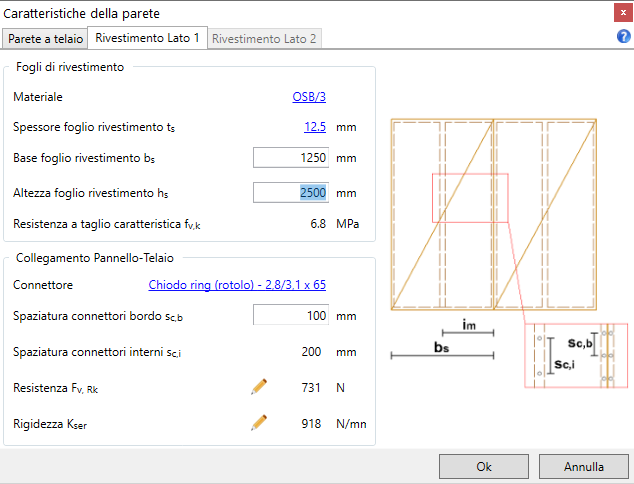Click the 918 stiffness value
Viewport: 634px width, 484px height.
click(311, 423)
